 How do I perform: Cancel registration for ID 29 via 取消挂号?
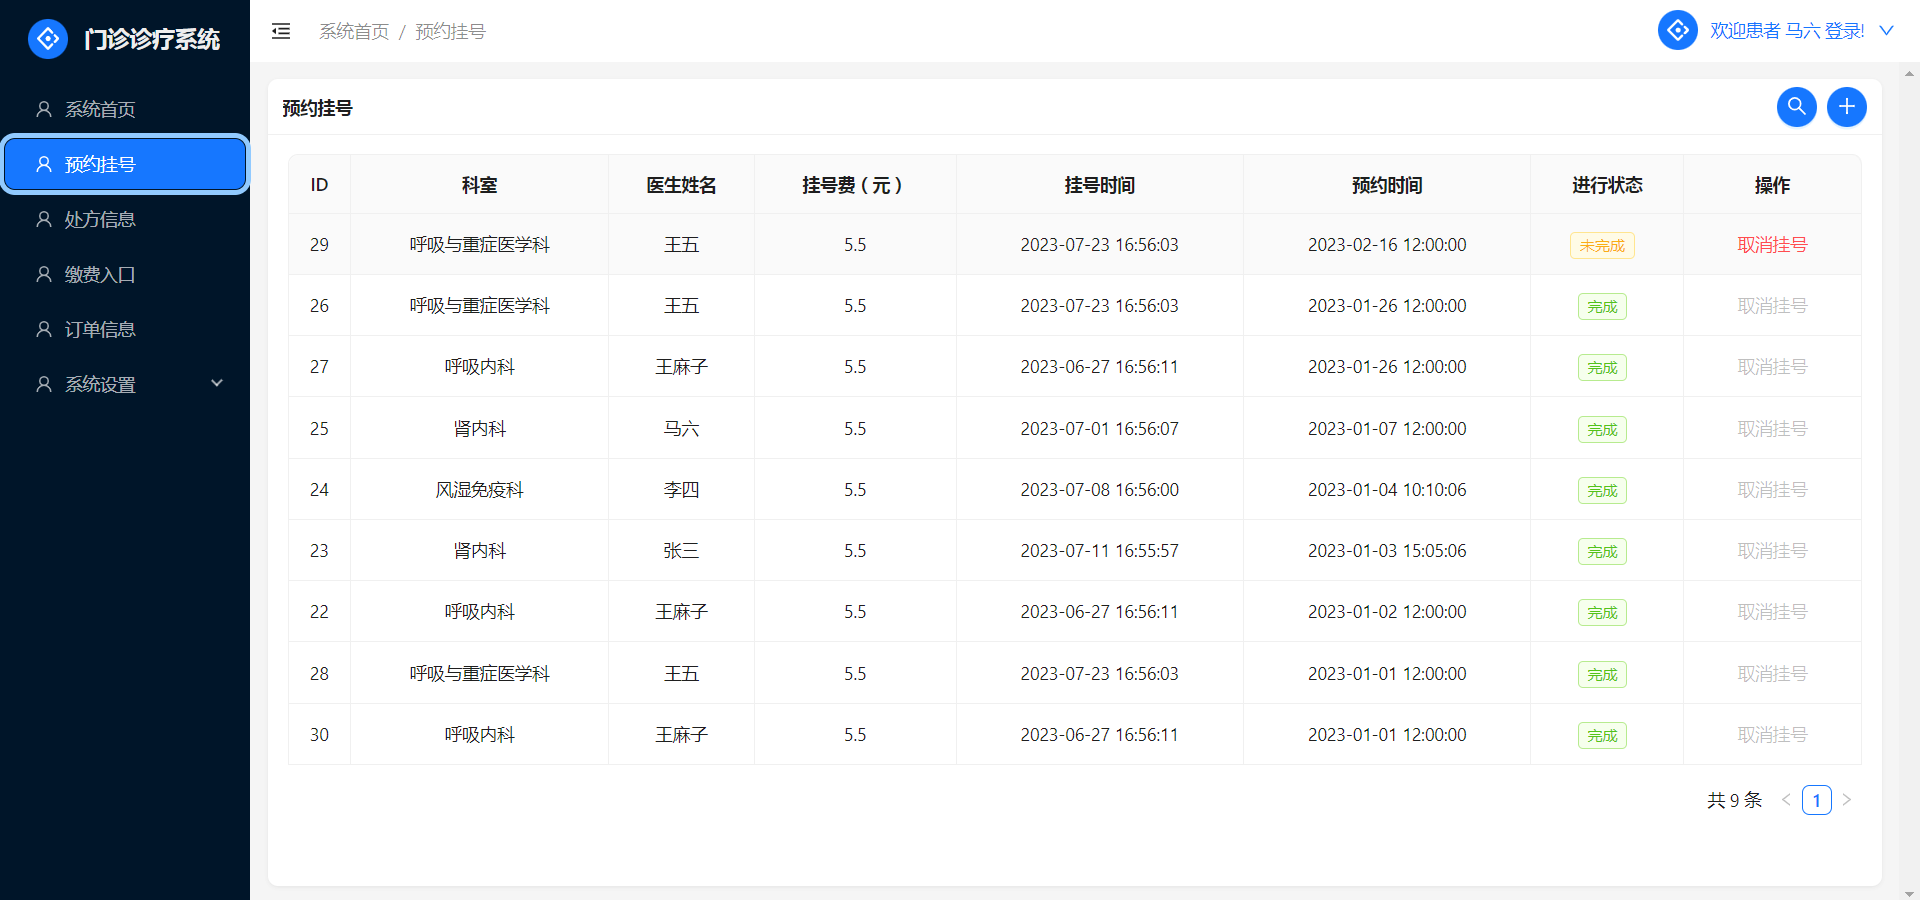click(1772, 245)
